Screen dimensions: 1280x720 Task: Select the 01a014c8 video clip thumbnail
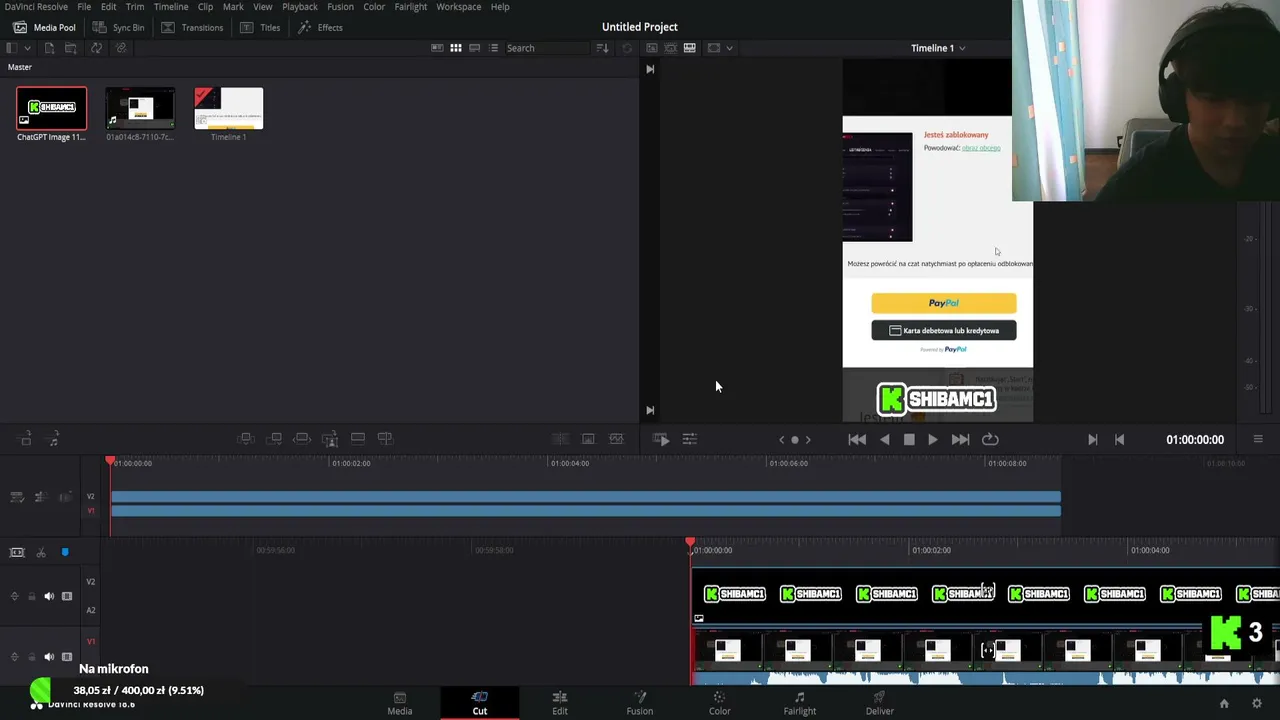[x=140, y=108]
